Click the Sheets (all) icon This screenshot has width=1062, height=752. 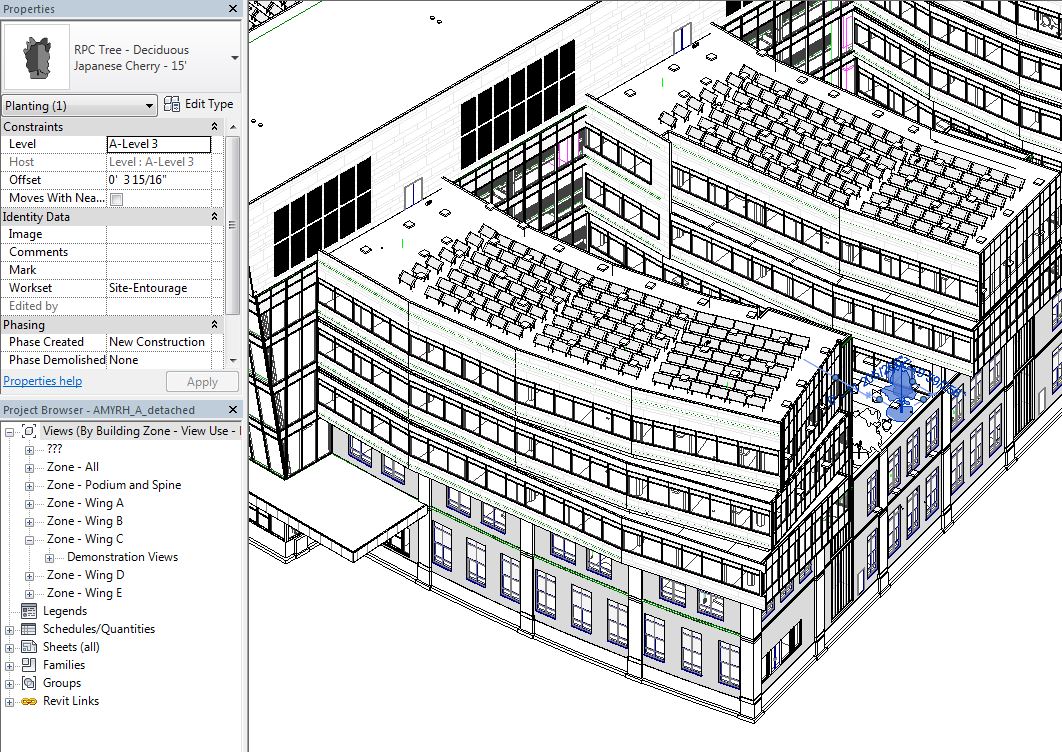[30, 647]
